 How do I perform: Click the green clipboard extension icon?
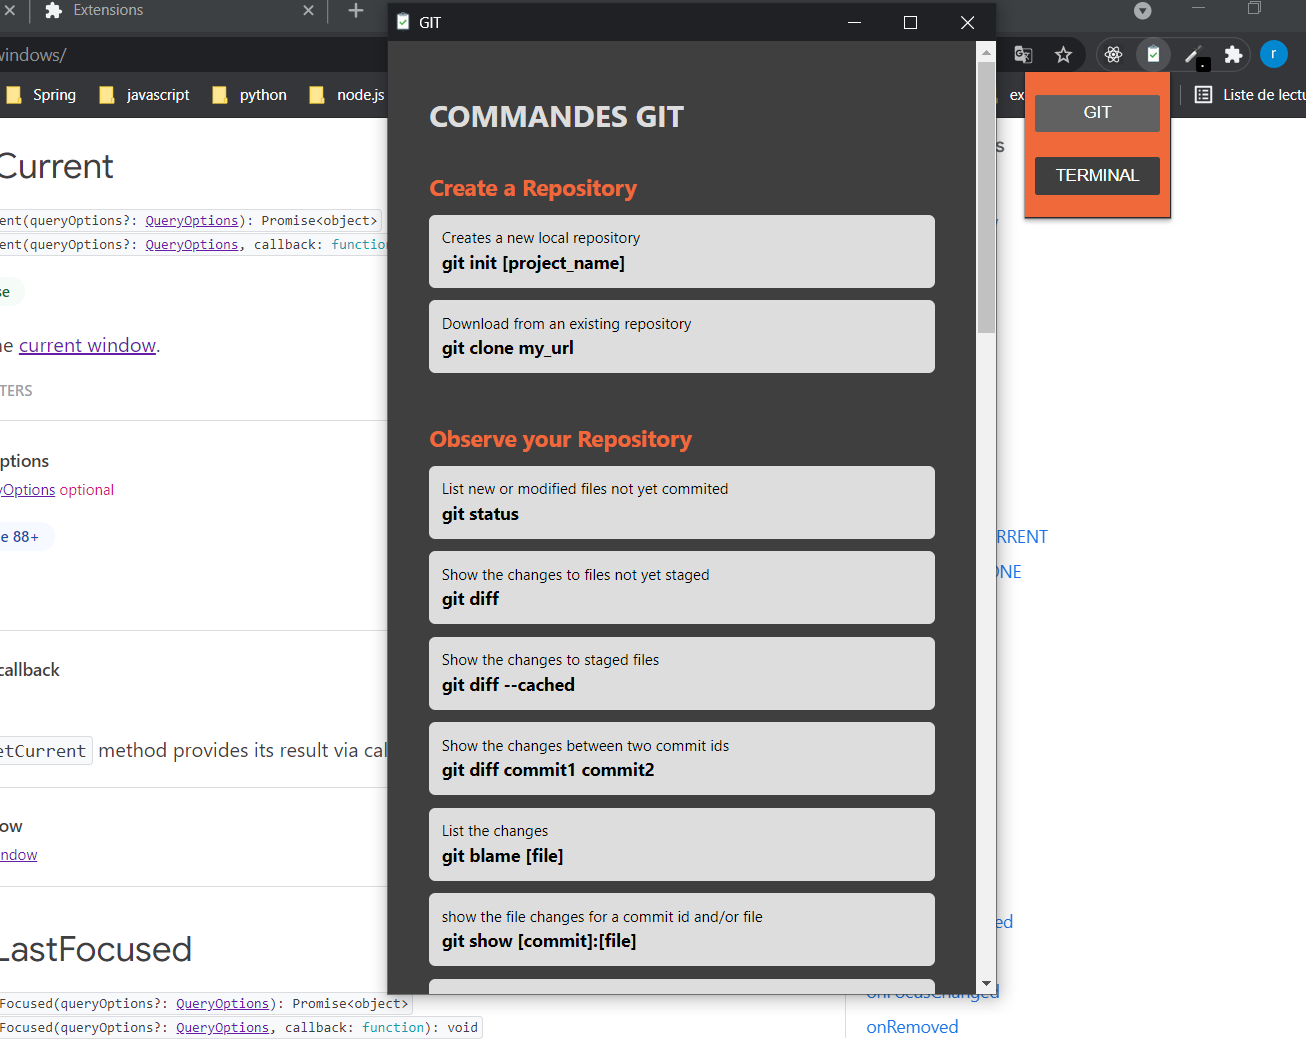(1153, 54)
